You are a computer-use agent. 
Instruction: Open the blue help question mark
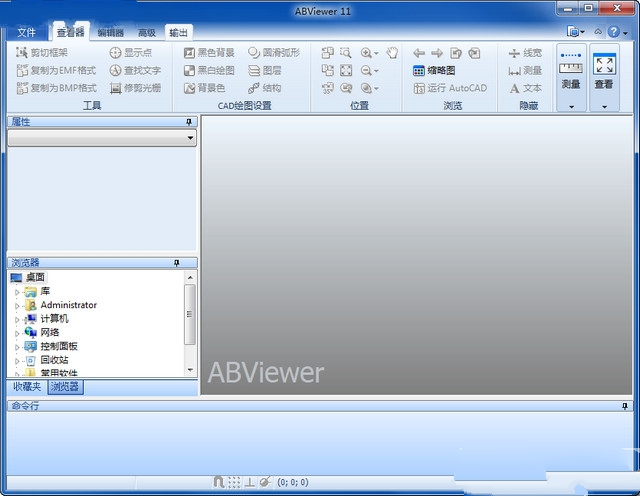click(x=613, y=32)
